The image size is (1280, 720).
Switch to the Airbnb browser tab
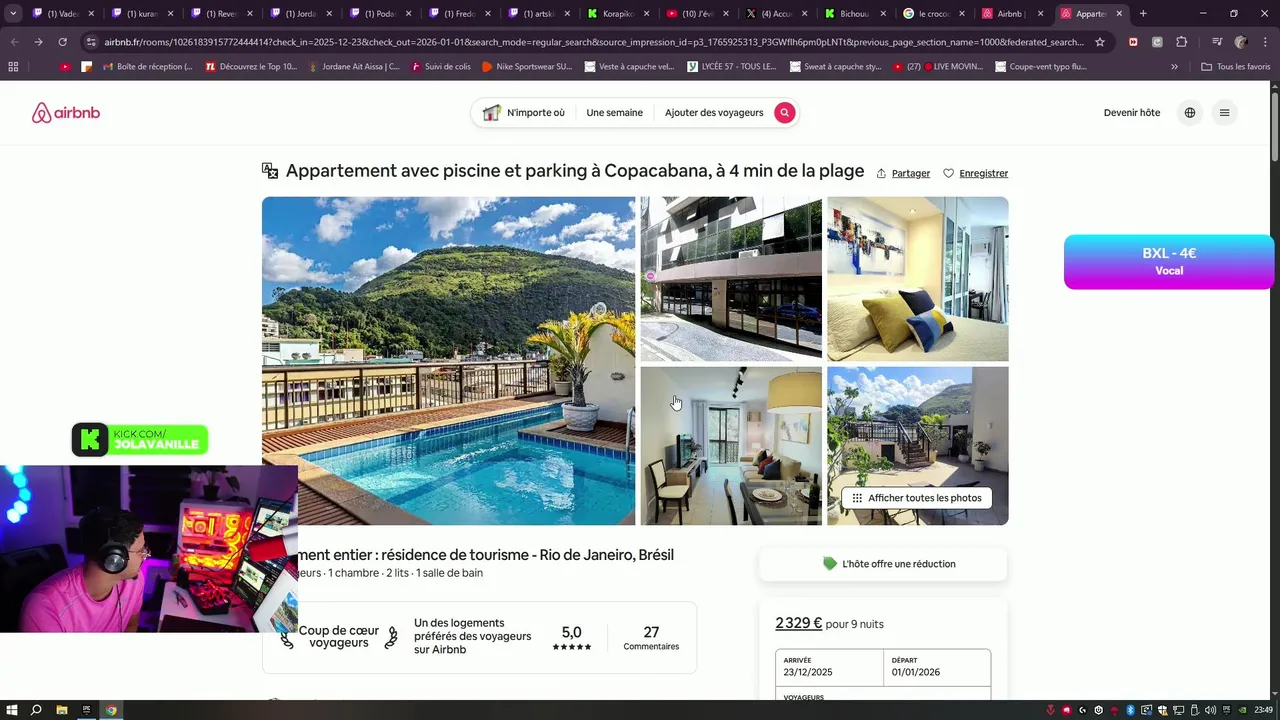[x=1012, y=14]
